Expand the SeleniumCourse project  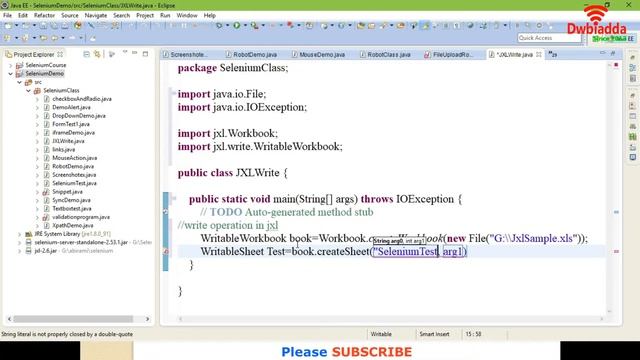[x=11, y=65]
